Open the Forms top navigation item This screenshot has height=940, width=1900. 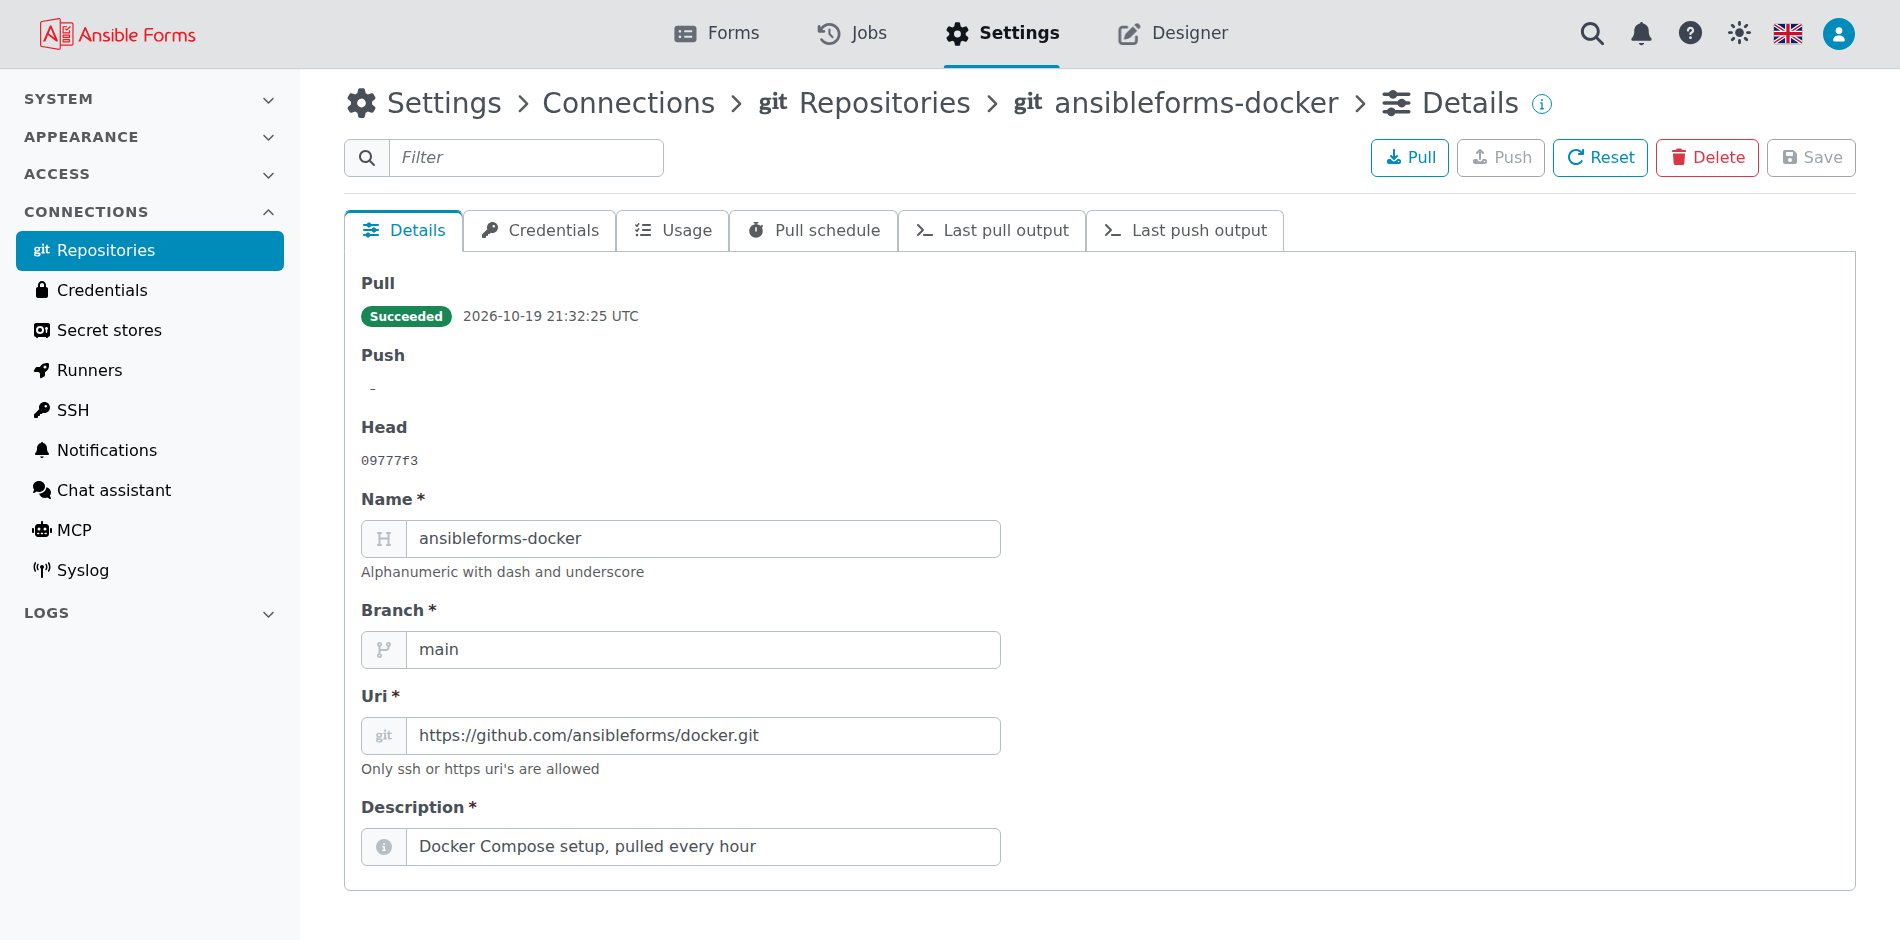tap(717, 33)
